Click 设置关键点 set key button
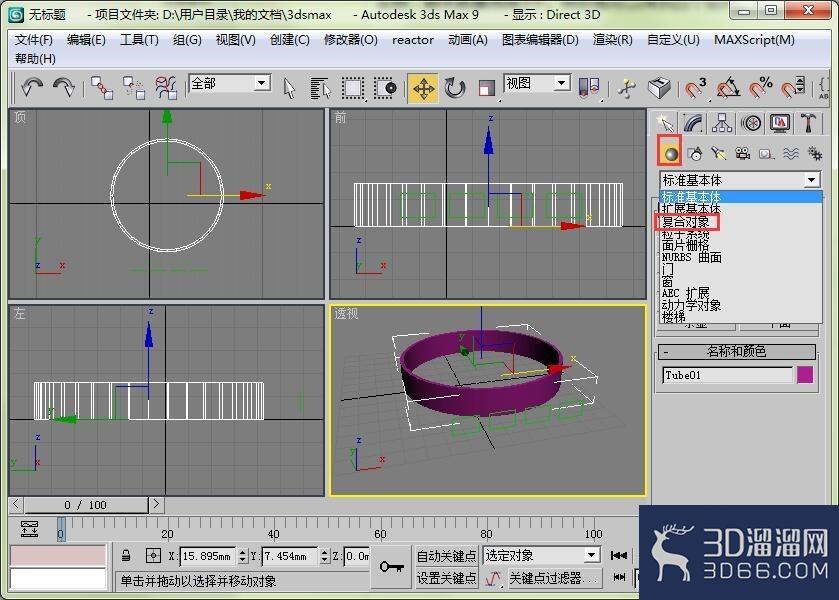The image size is (839, 600). [446, 578]
